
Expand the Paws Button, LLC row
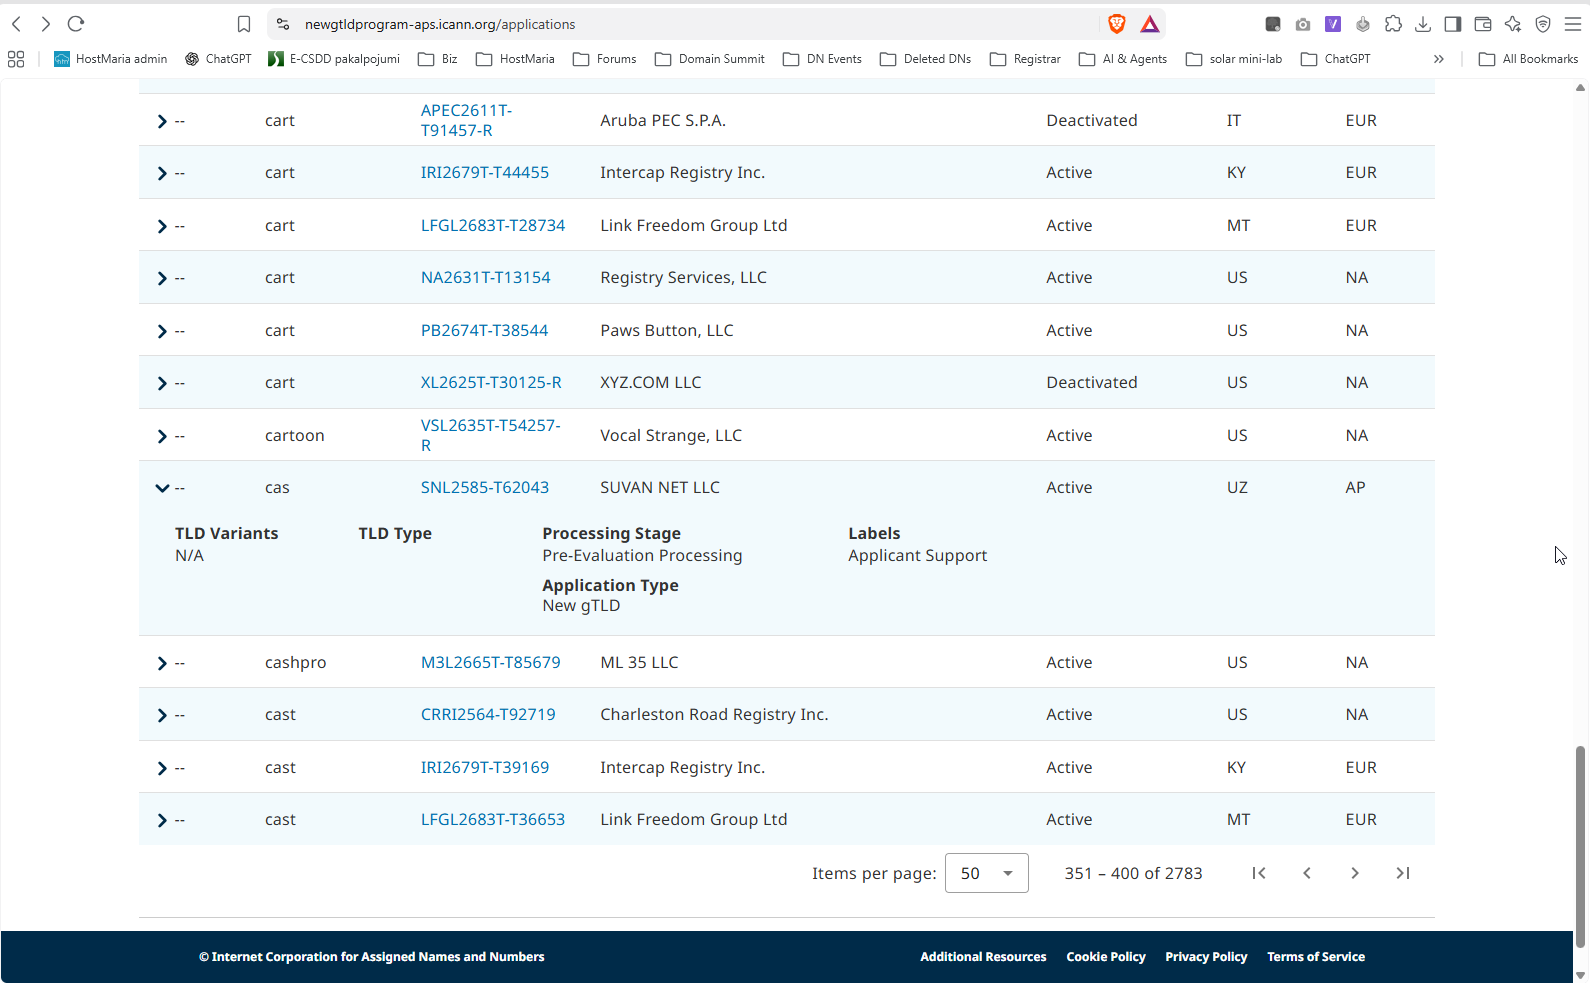click(x=162, y=331)
